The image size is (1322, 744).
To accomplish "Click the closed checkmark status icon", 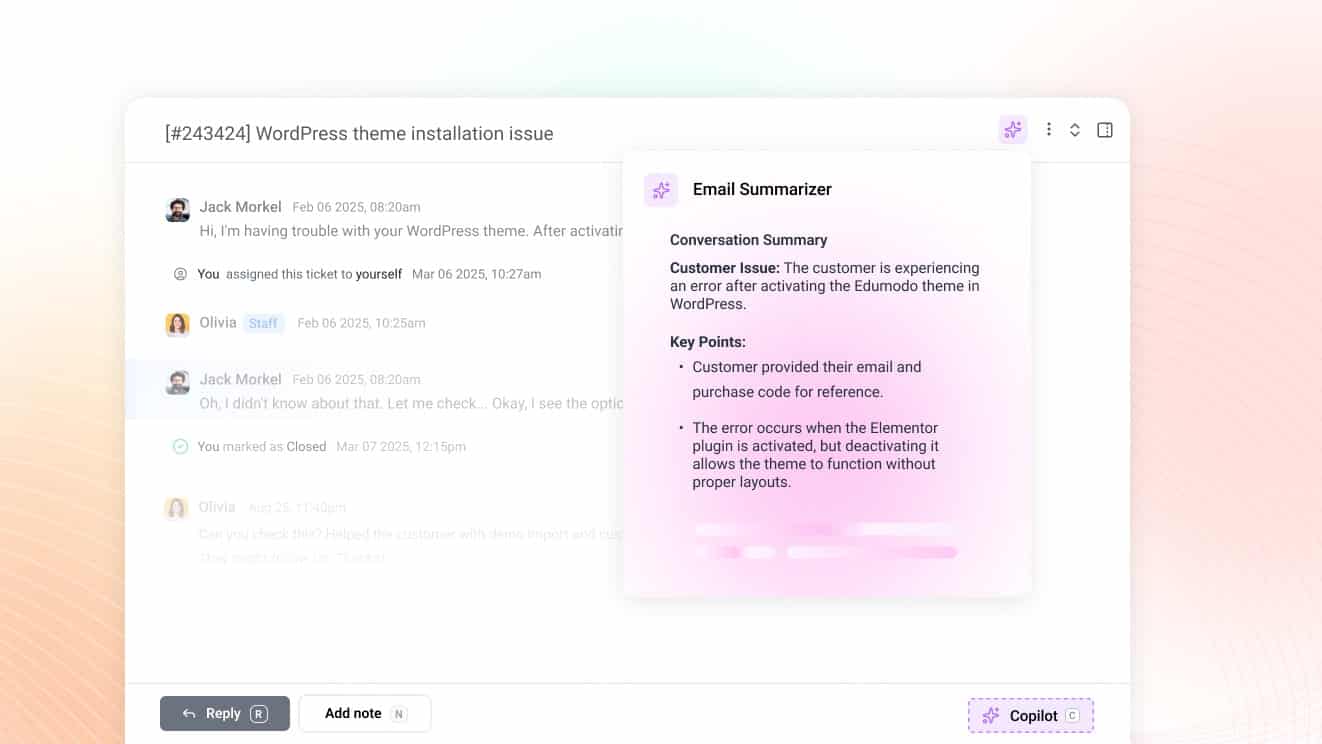I will [x=181, y=446].
